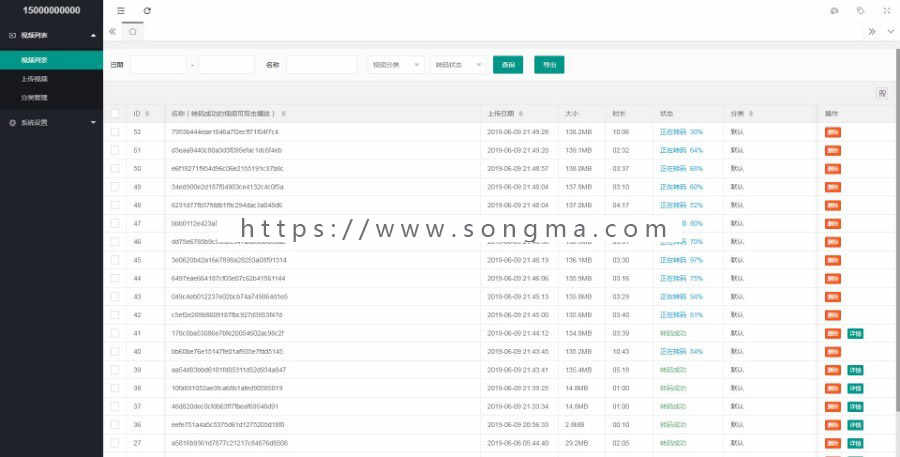900x457 pixels.
Task: Click the size value in row 27
Action: [576, 443]
